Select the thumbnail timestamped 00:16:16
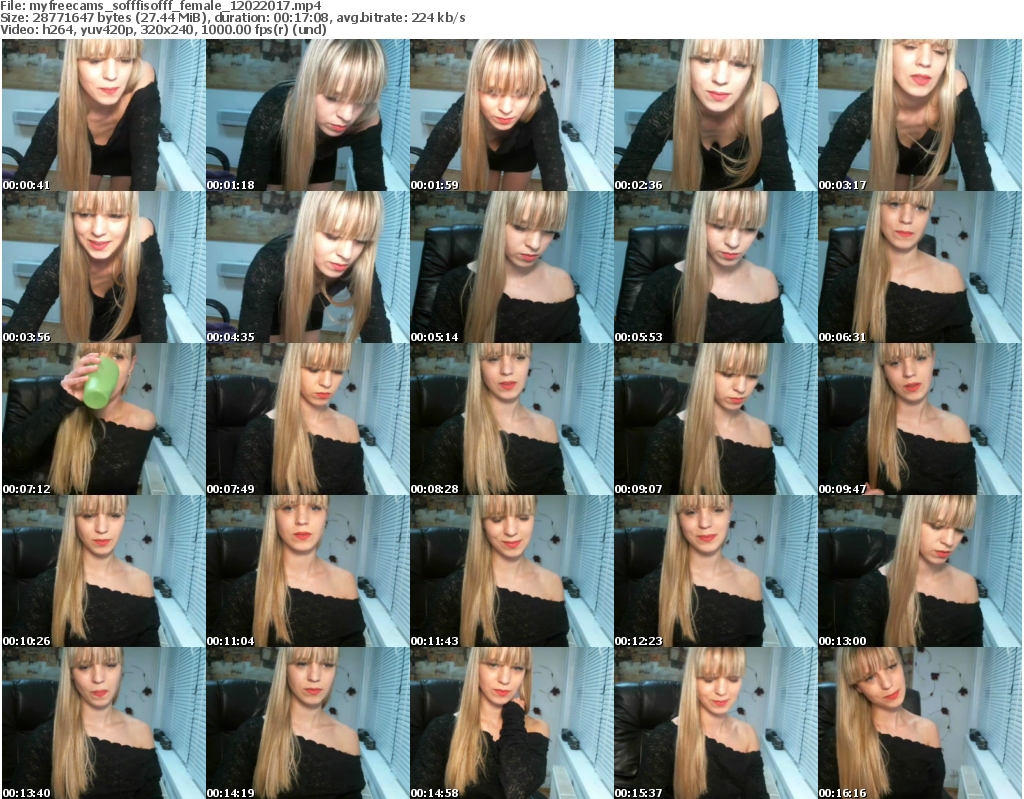The image size is (1024, 799). click(920, 723)
